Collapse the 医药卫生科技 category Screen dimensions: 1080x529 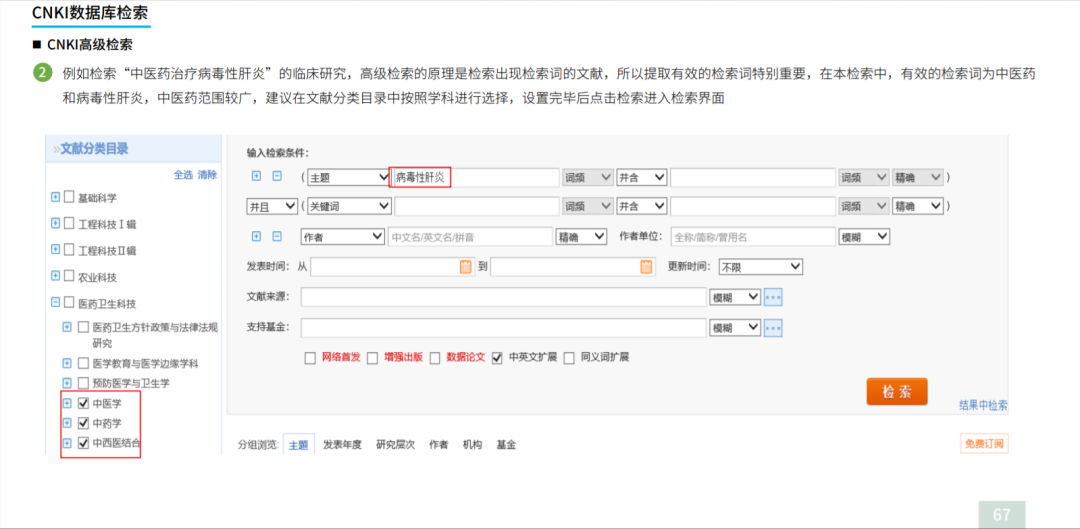click(56, 302)
